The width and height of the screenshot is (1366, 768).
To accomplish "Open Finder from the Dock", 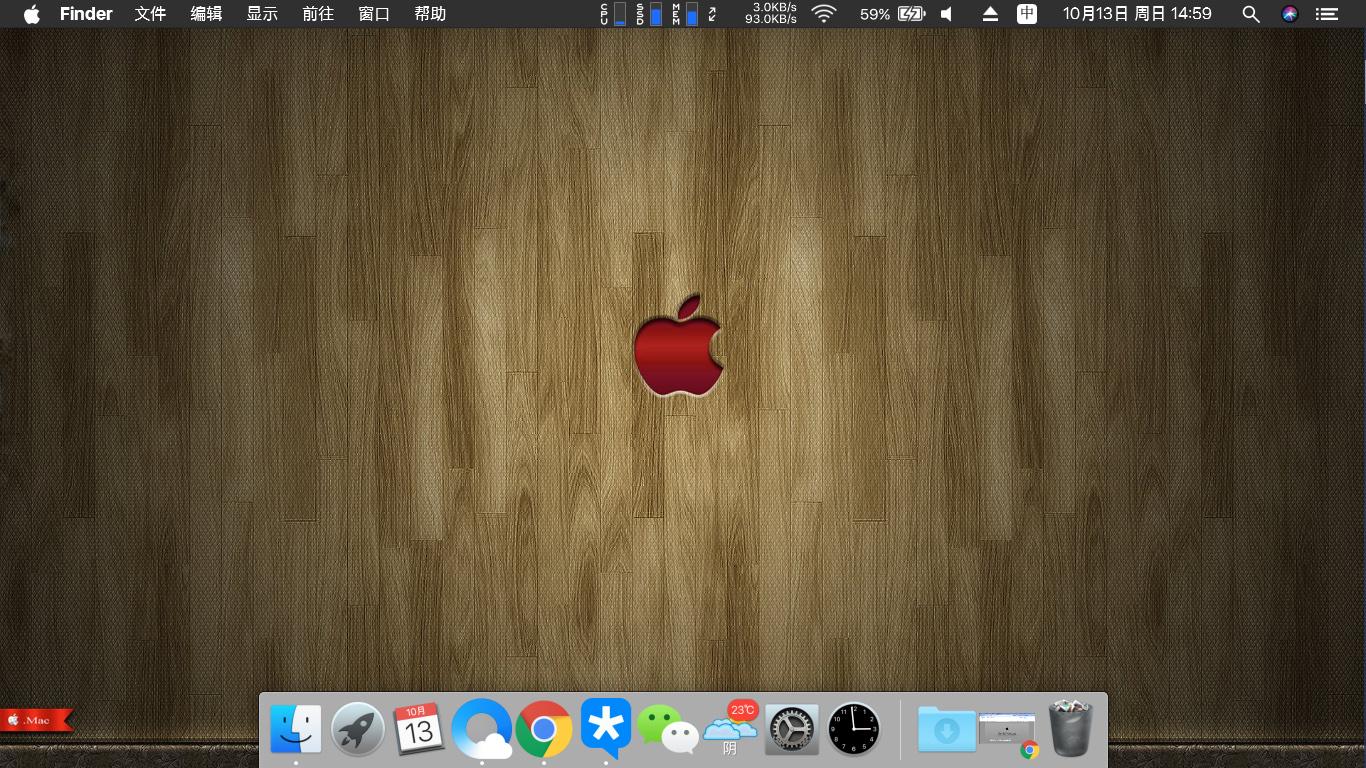I will click(296, 730).
